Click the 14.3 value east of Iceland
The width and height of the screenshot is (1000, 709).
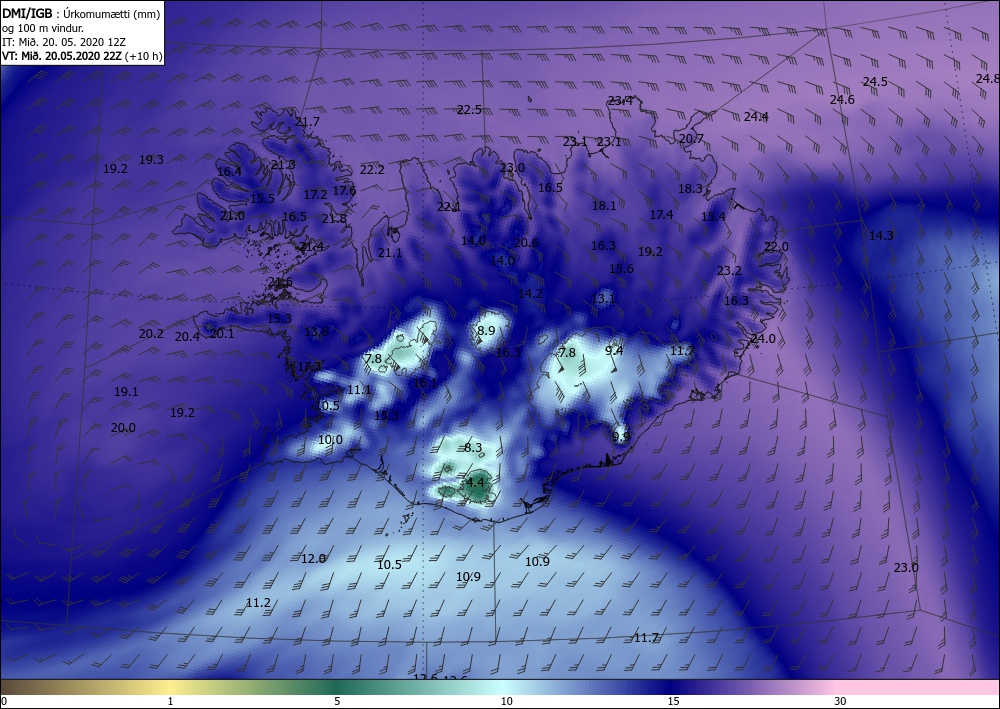point(881,235)
